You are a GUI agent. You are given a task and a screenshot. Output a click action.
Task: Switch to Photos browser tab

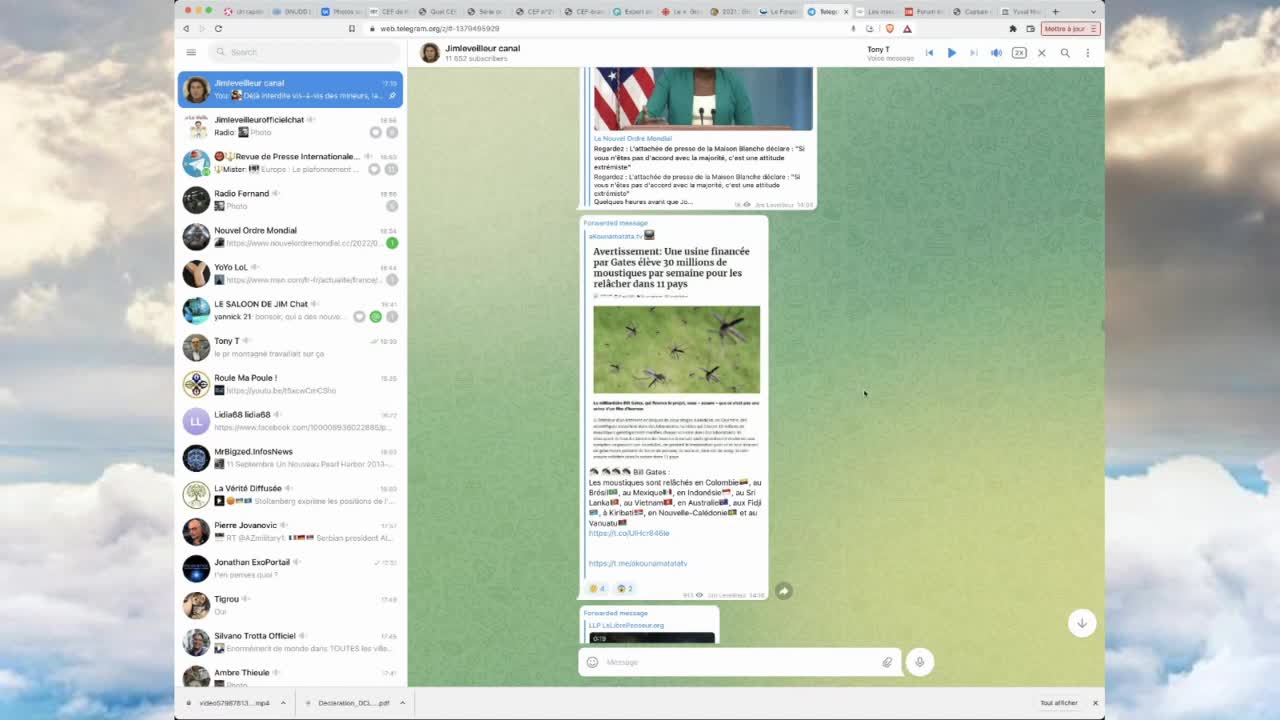[x=341, y=11]
